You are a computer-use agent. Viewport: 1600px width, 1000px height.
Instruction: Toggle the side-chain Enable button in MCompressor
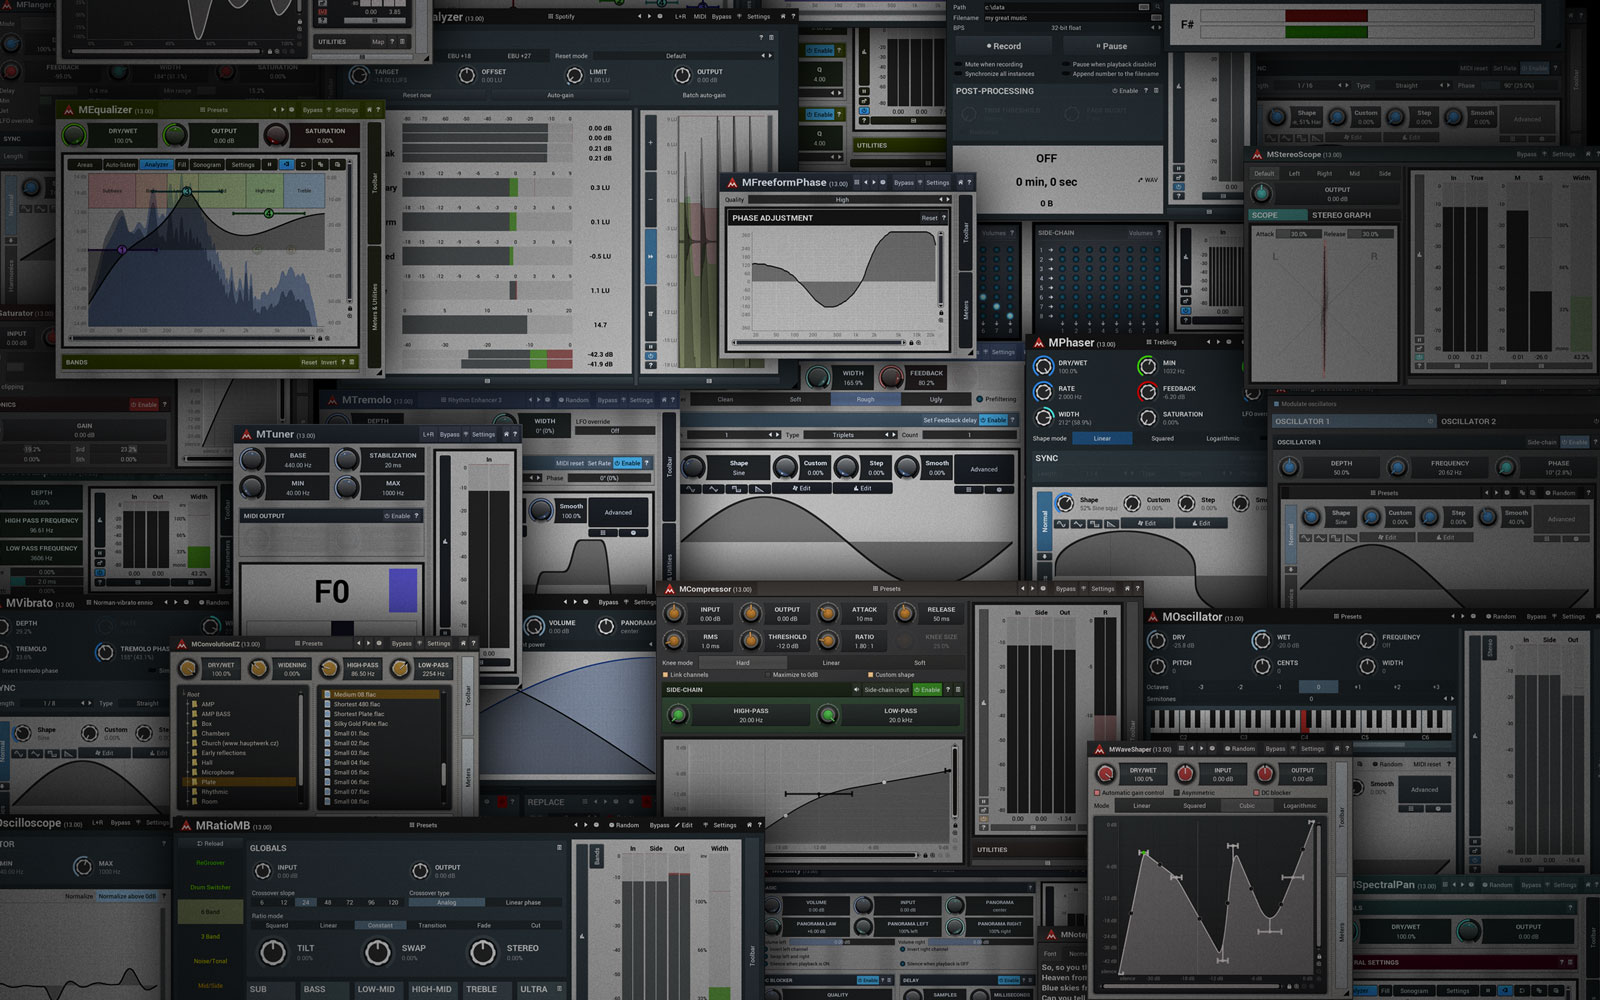pos(927,690)
